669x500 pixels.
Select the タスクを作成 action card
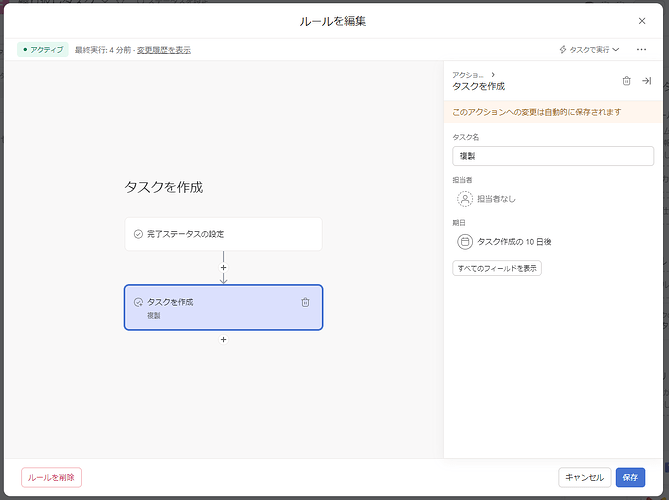pyautogui.click(x=224, y=307)
